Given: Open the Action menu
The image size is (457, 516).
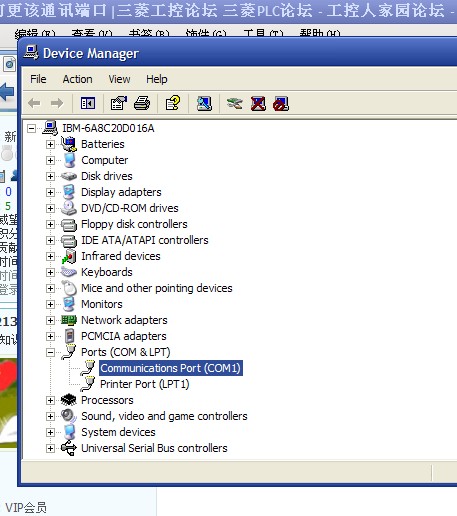Looking at the screenshot, I should (x=77, y=79).
